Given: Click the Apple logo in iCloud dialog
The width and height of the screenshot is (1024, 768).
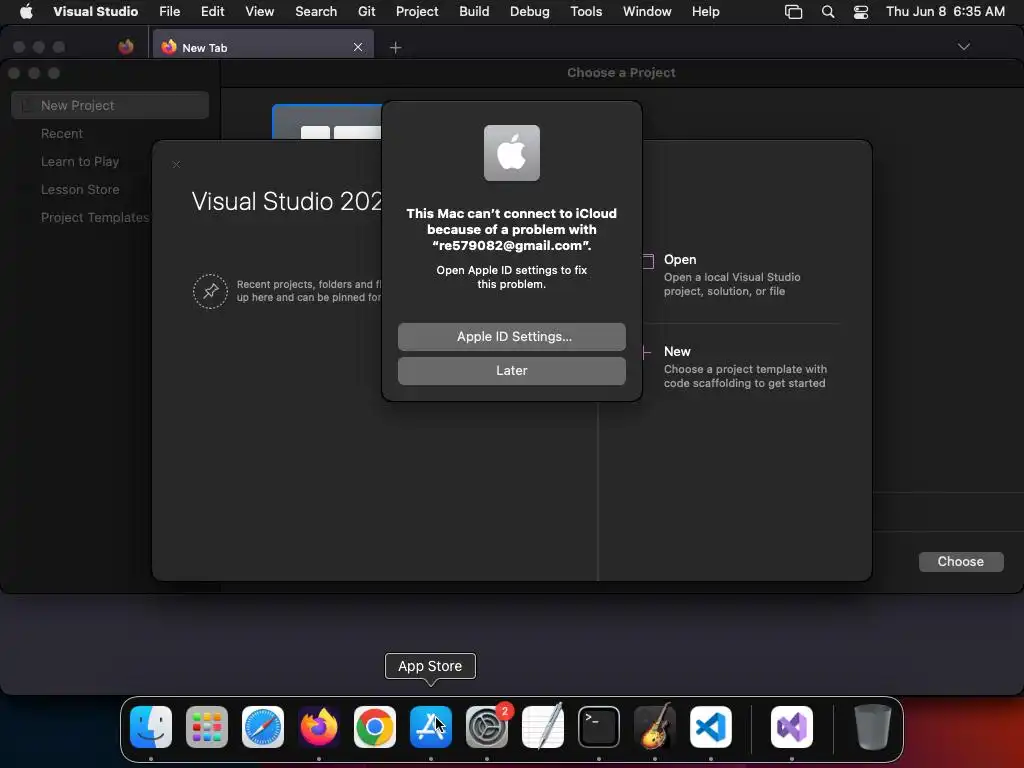Looking at the screenshot, I should pyautogui.click(x=511, y=153).
